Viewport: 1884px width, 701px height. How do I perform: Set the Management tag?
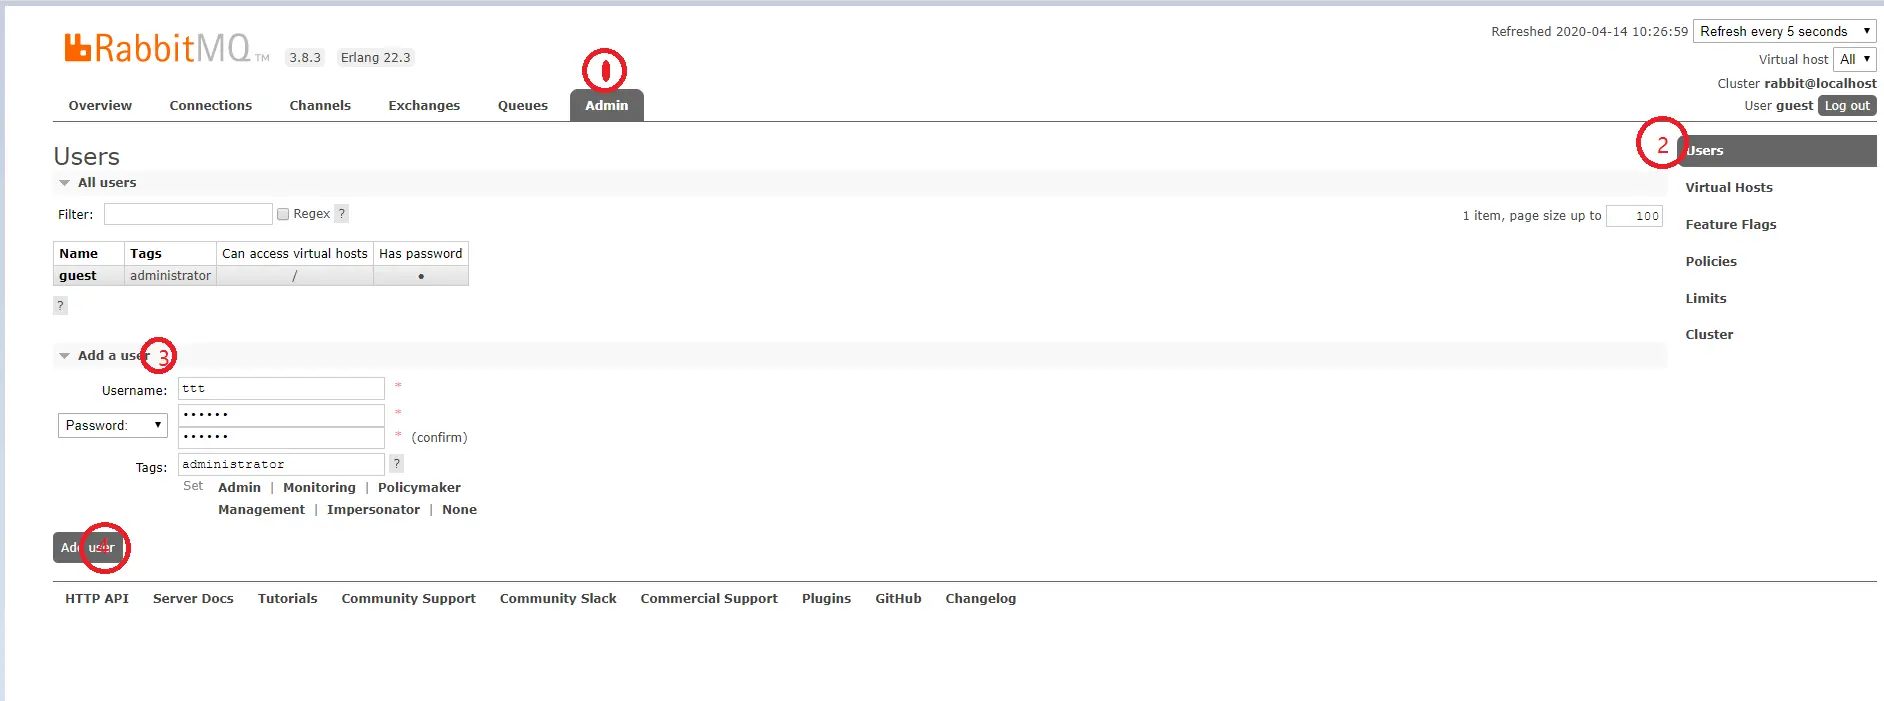[x=261, y=509]
